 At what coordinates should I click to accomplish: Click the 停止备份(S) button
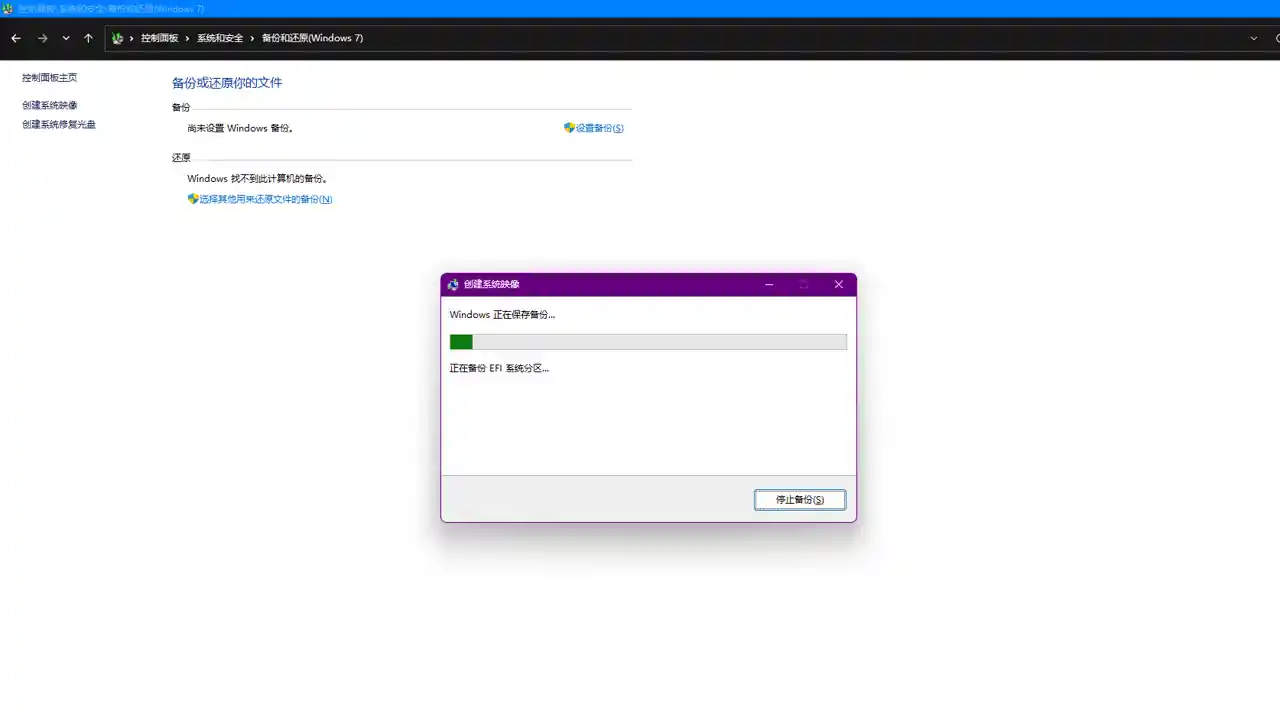point(800,500)
